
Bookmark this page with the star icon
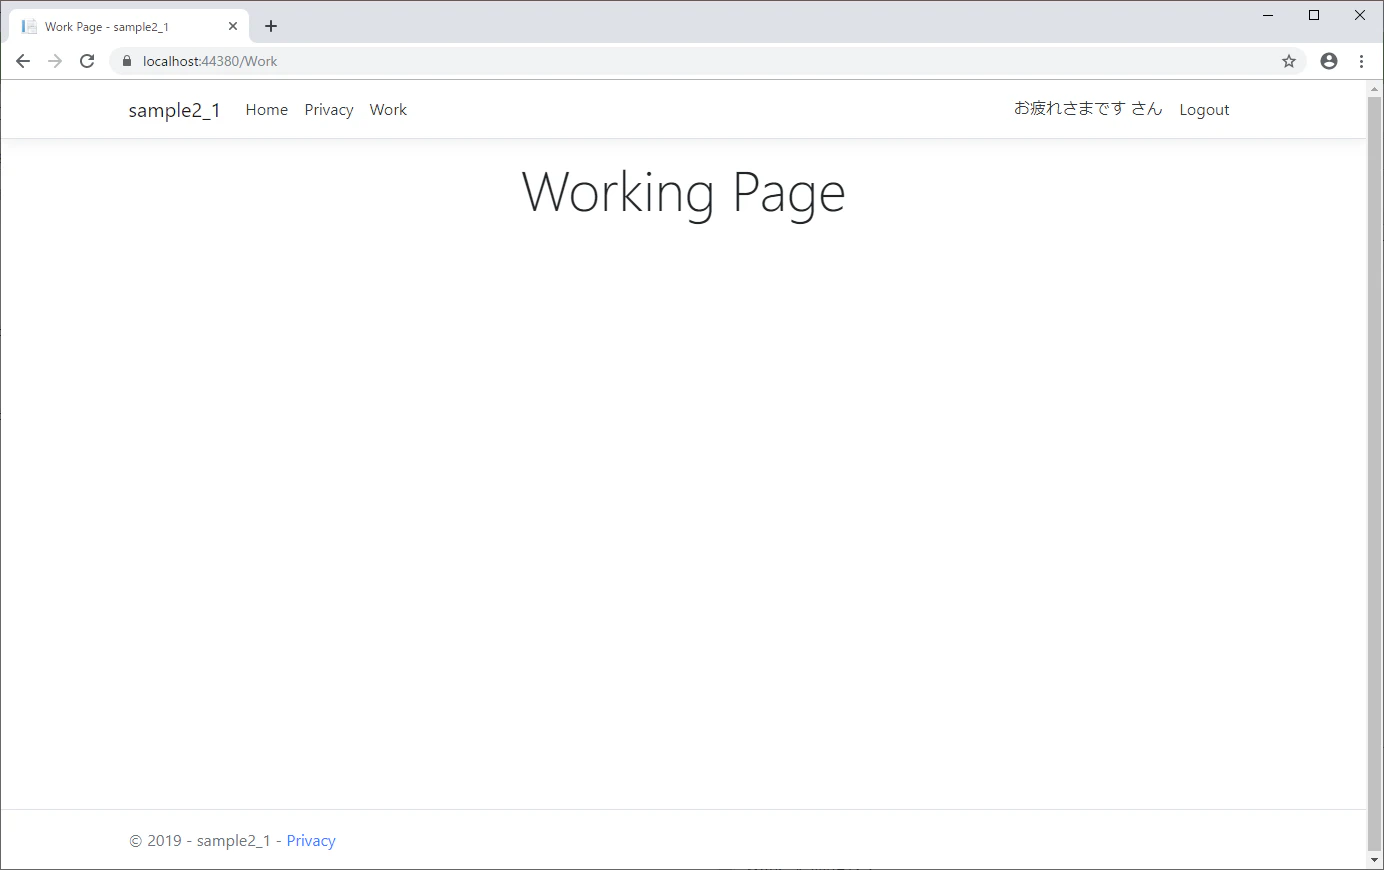(1289, 61)
